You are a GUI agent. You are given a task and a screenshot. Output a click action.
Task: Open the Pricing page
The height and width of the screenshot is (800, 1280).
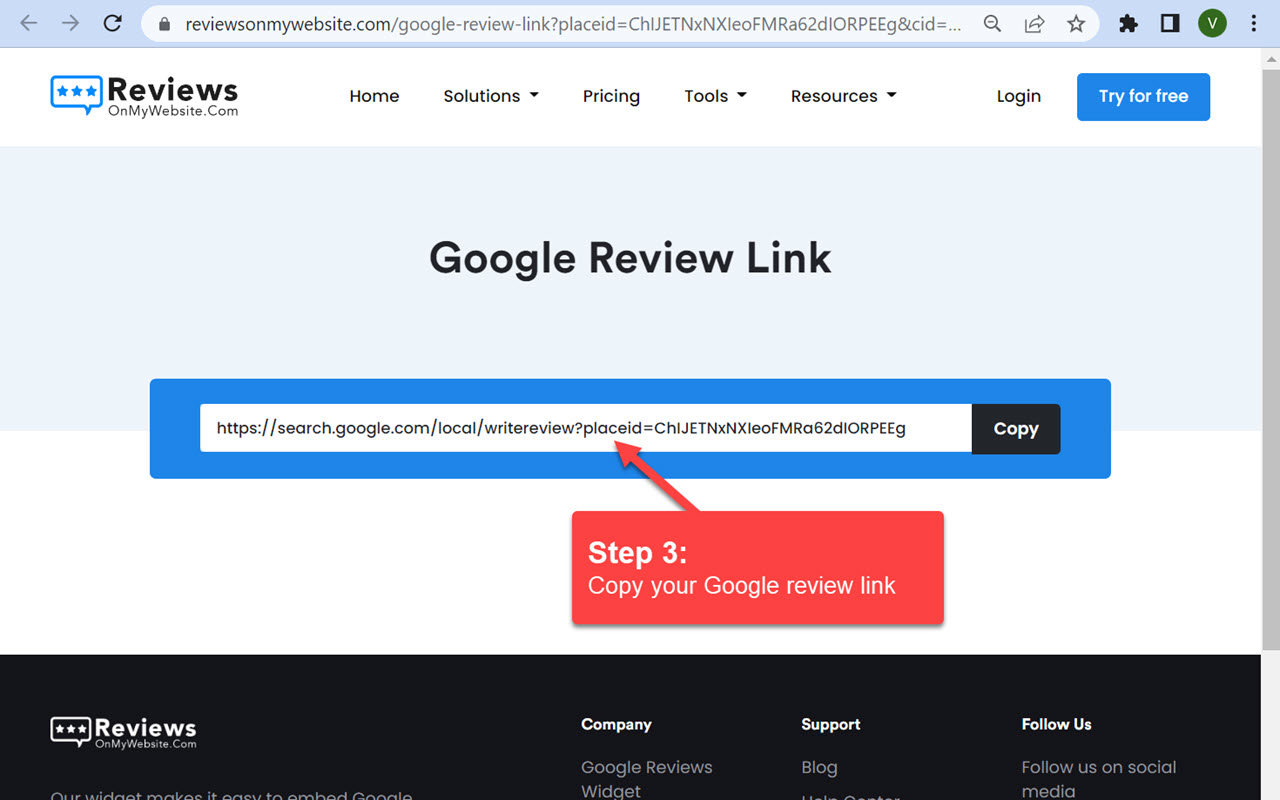coord(611,96)
